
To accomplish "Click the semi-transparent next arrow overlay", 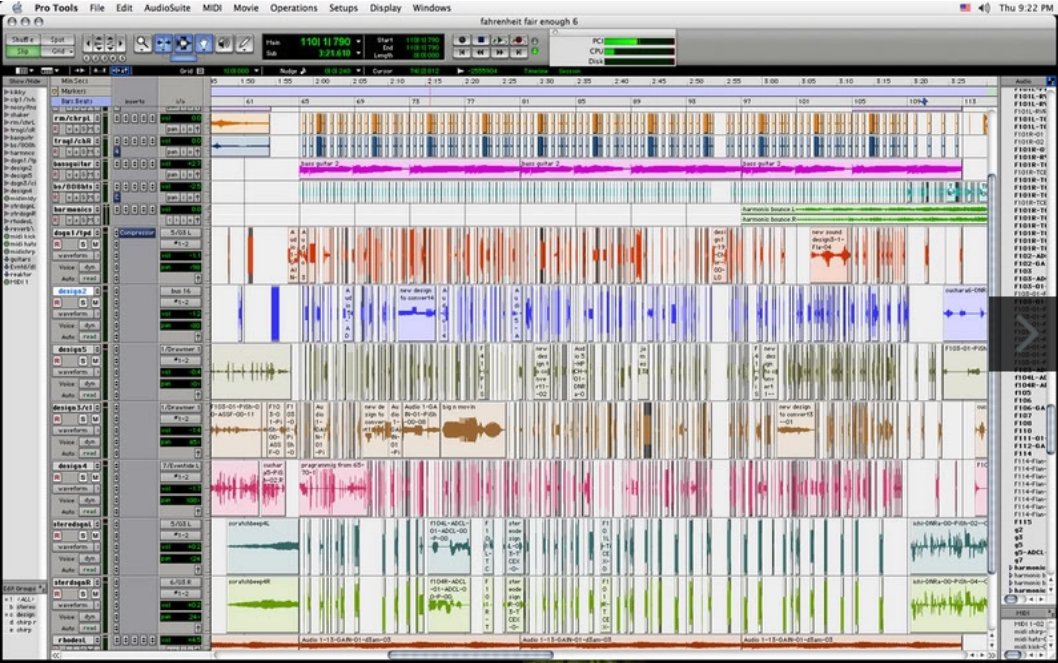I will click(x=1023, y=333).
